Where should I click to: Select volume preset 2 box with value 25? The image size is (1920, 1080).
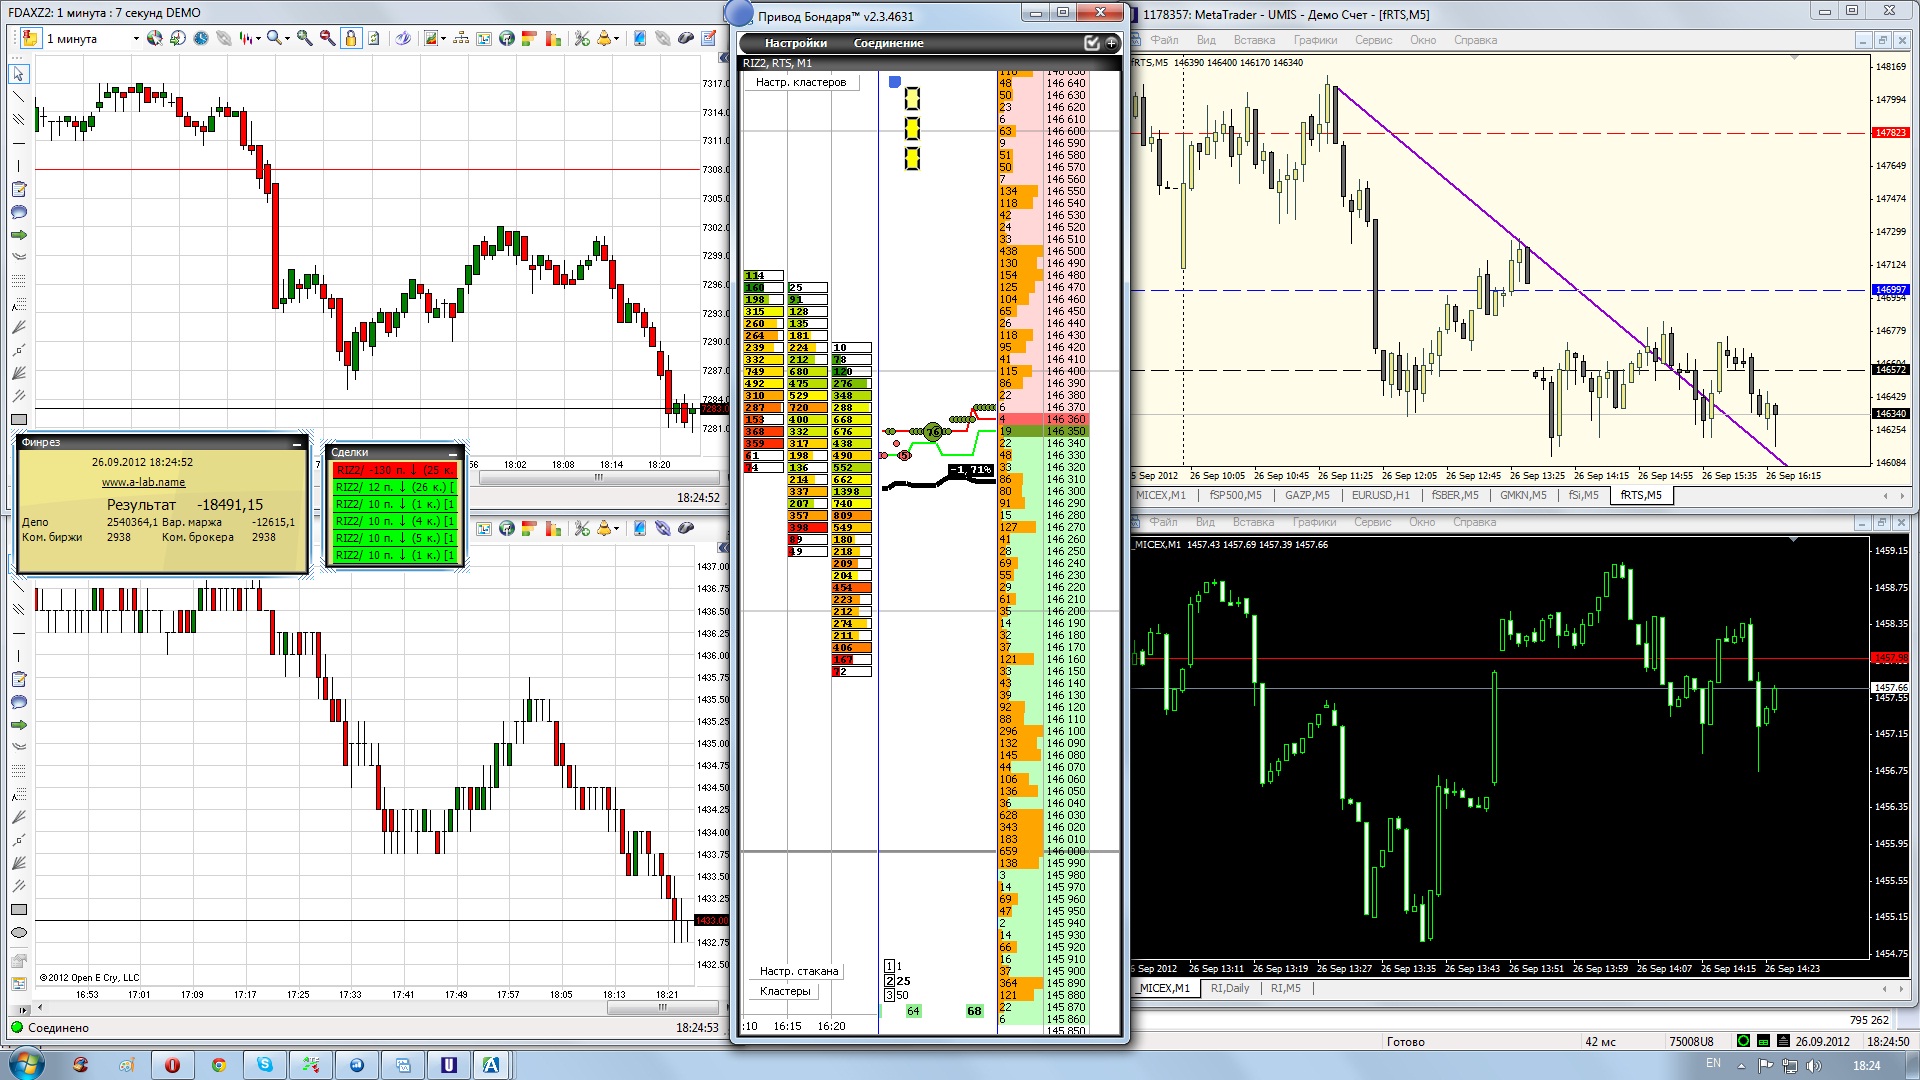(890, 981)
